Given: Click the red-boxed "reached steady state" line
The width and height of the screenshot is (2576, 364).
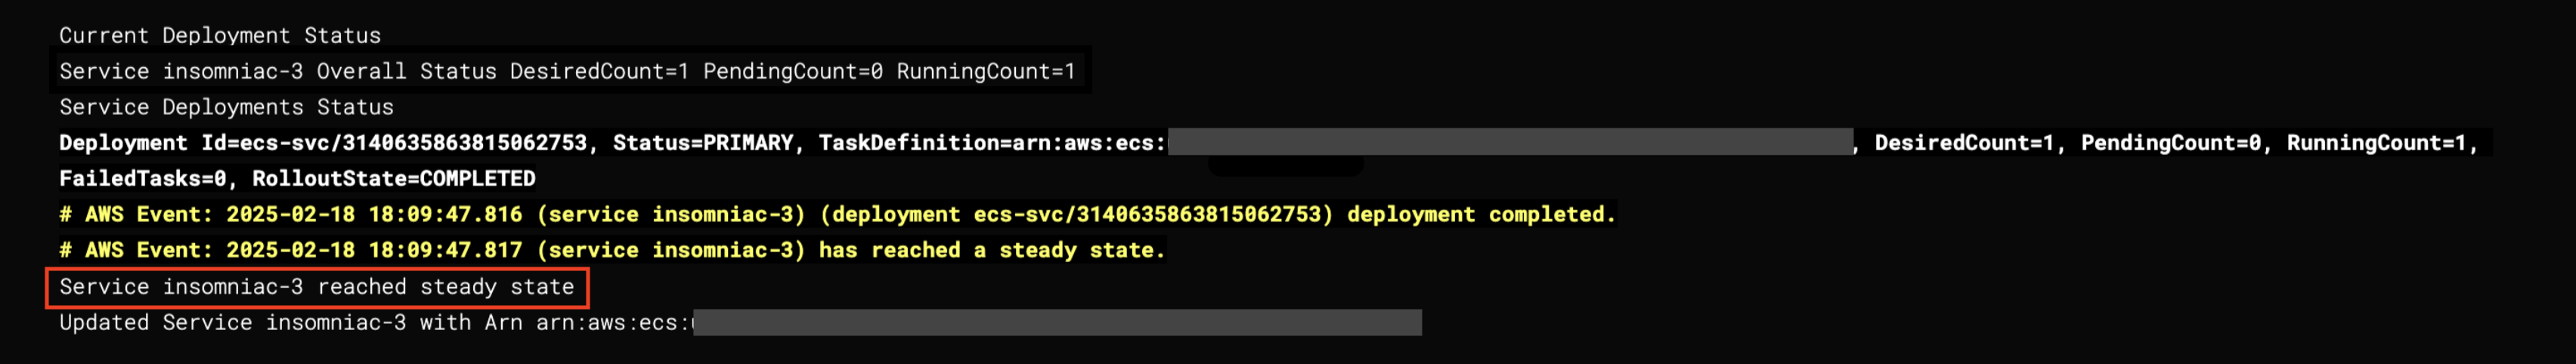Looking at the screenshot, I should point(316,287).
